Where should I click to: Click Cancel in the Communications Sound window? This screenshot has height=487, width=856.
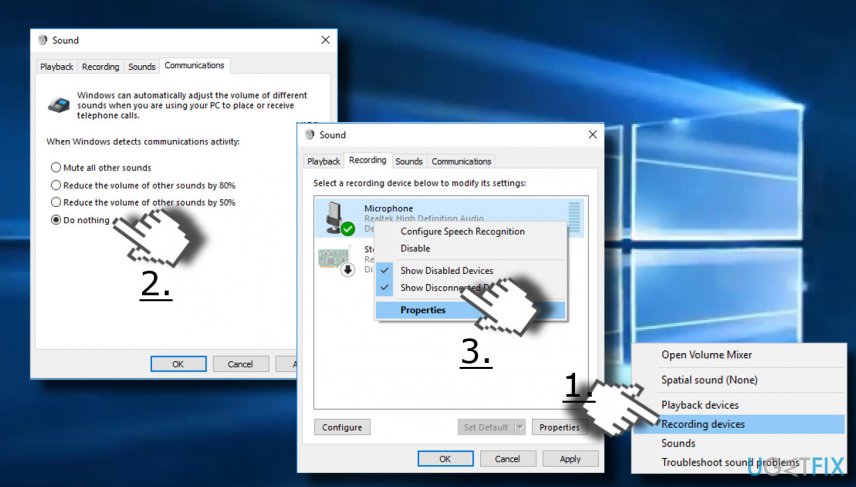[240, 364]
